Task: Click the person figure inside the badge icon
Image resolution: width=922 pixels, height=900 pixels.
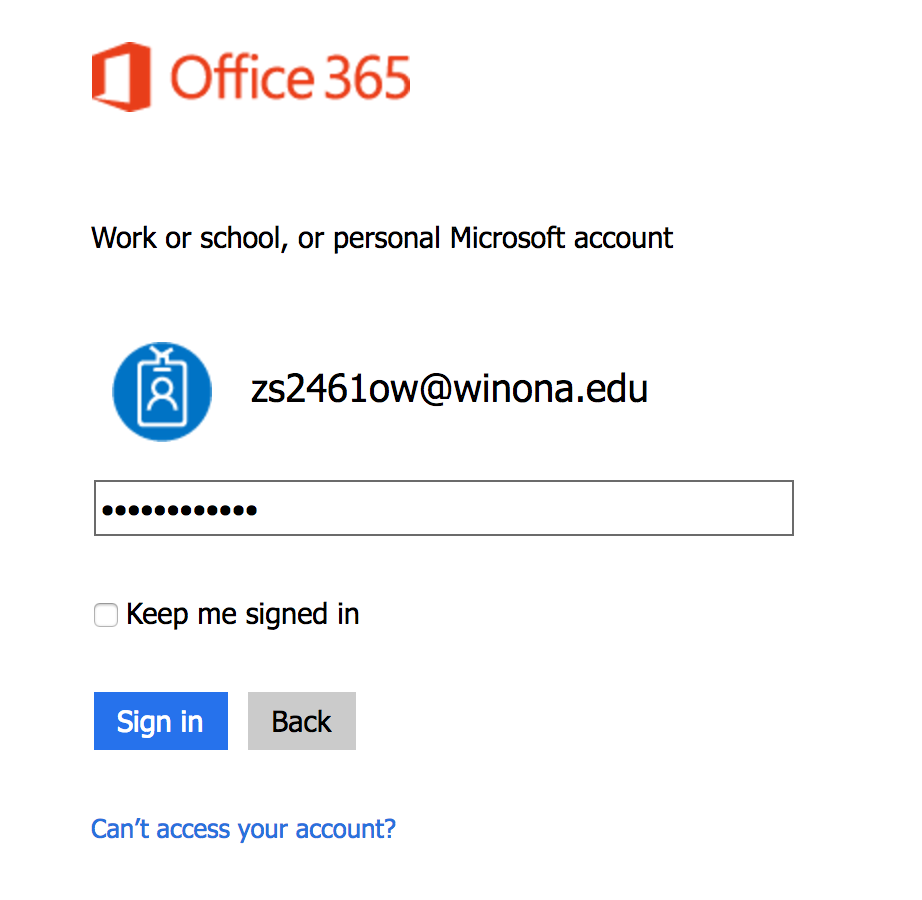Action: pyautogui.click(x=162, y=397)
